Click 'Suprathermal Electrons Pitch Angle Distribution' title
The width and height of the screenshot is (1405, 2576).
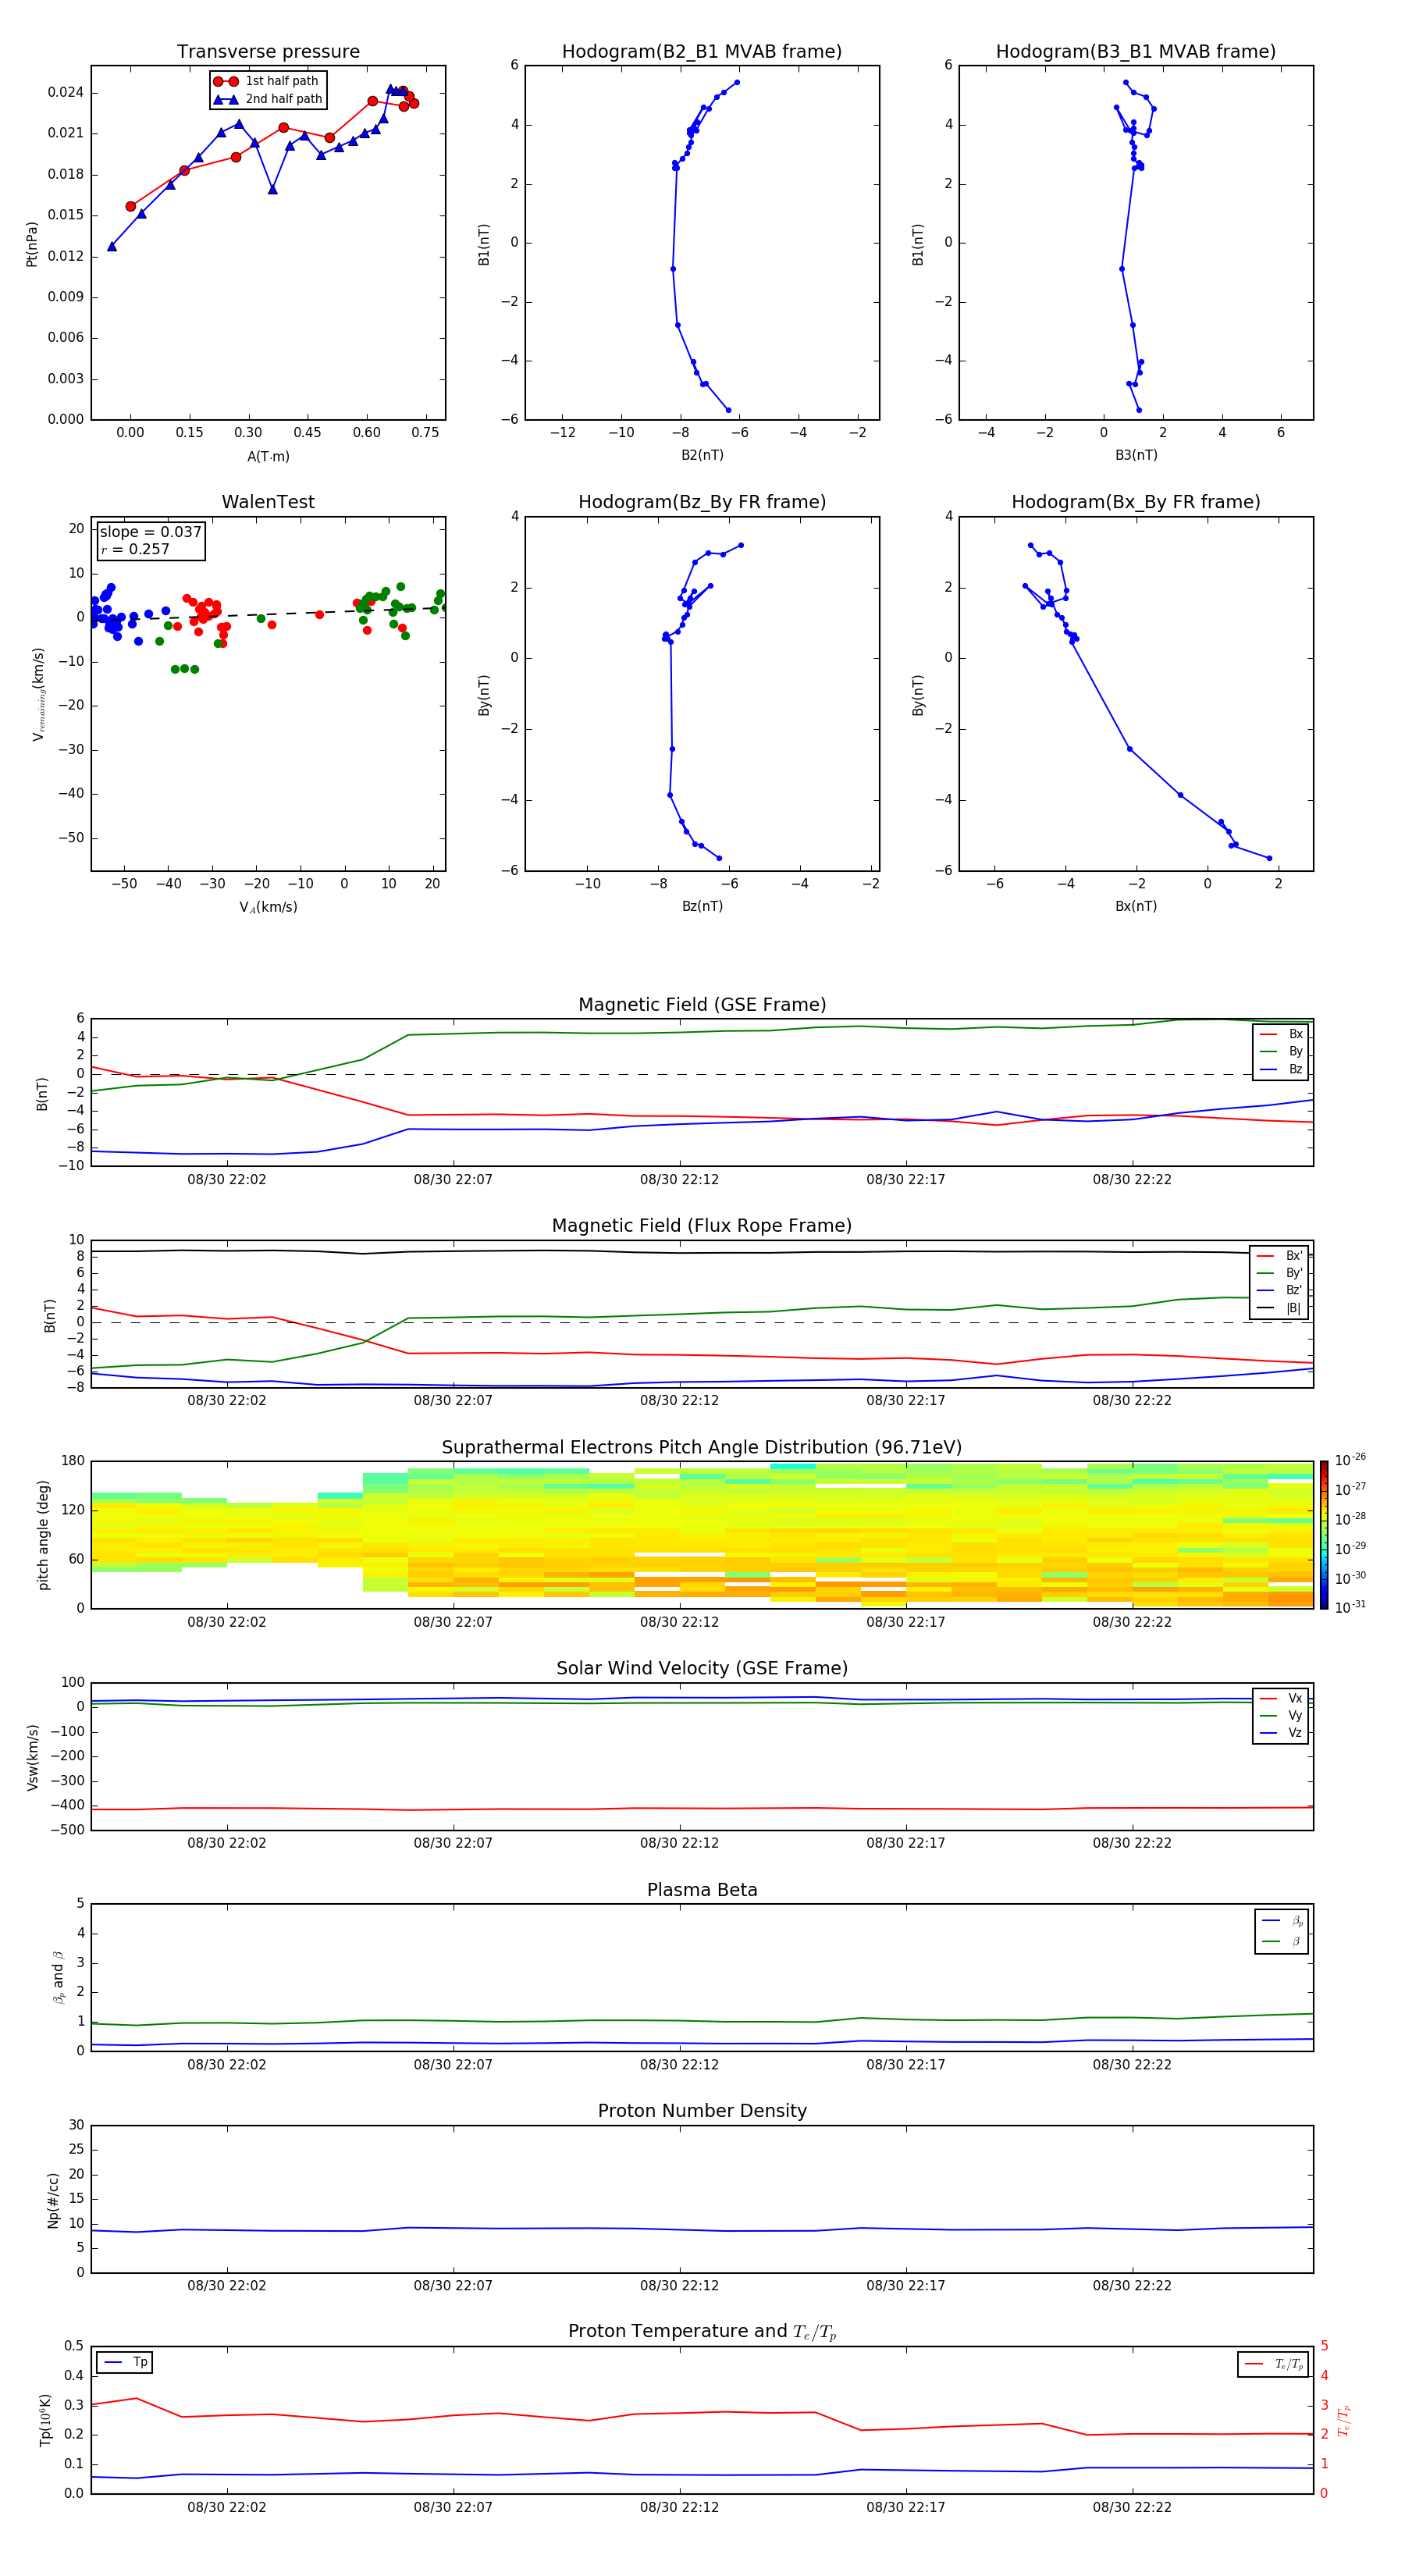pyautogui.click(x=702, y=1448)
